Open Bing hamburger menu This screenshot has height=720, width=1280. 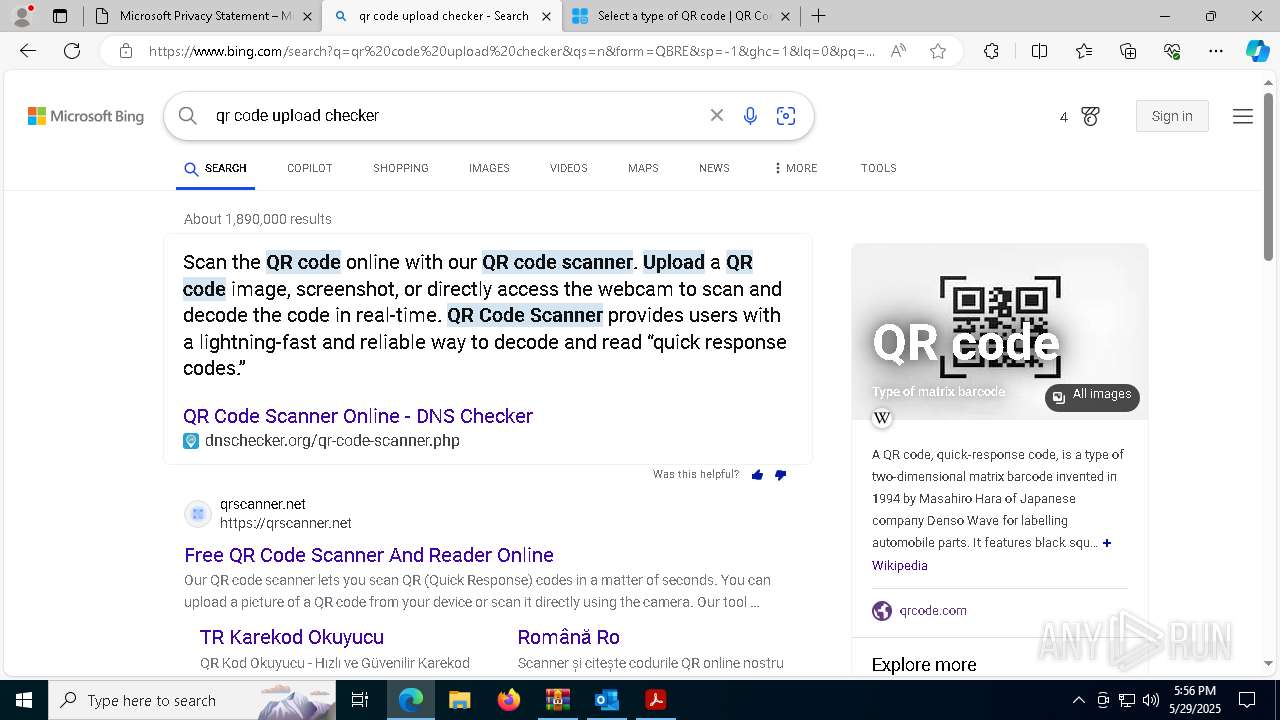coord(1243,116)
